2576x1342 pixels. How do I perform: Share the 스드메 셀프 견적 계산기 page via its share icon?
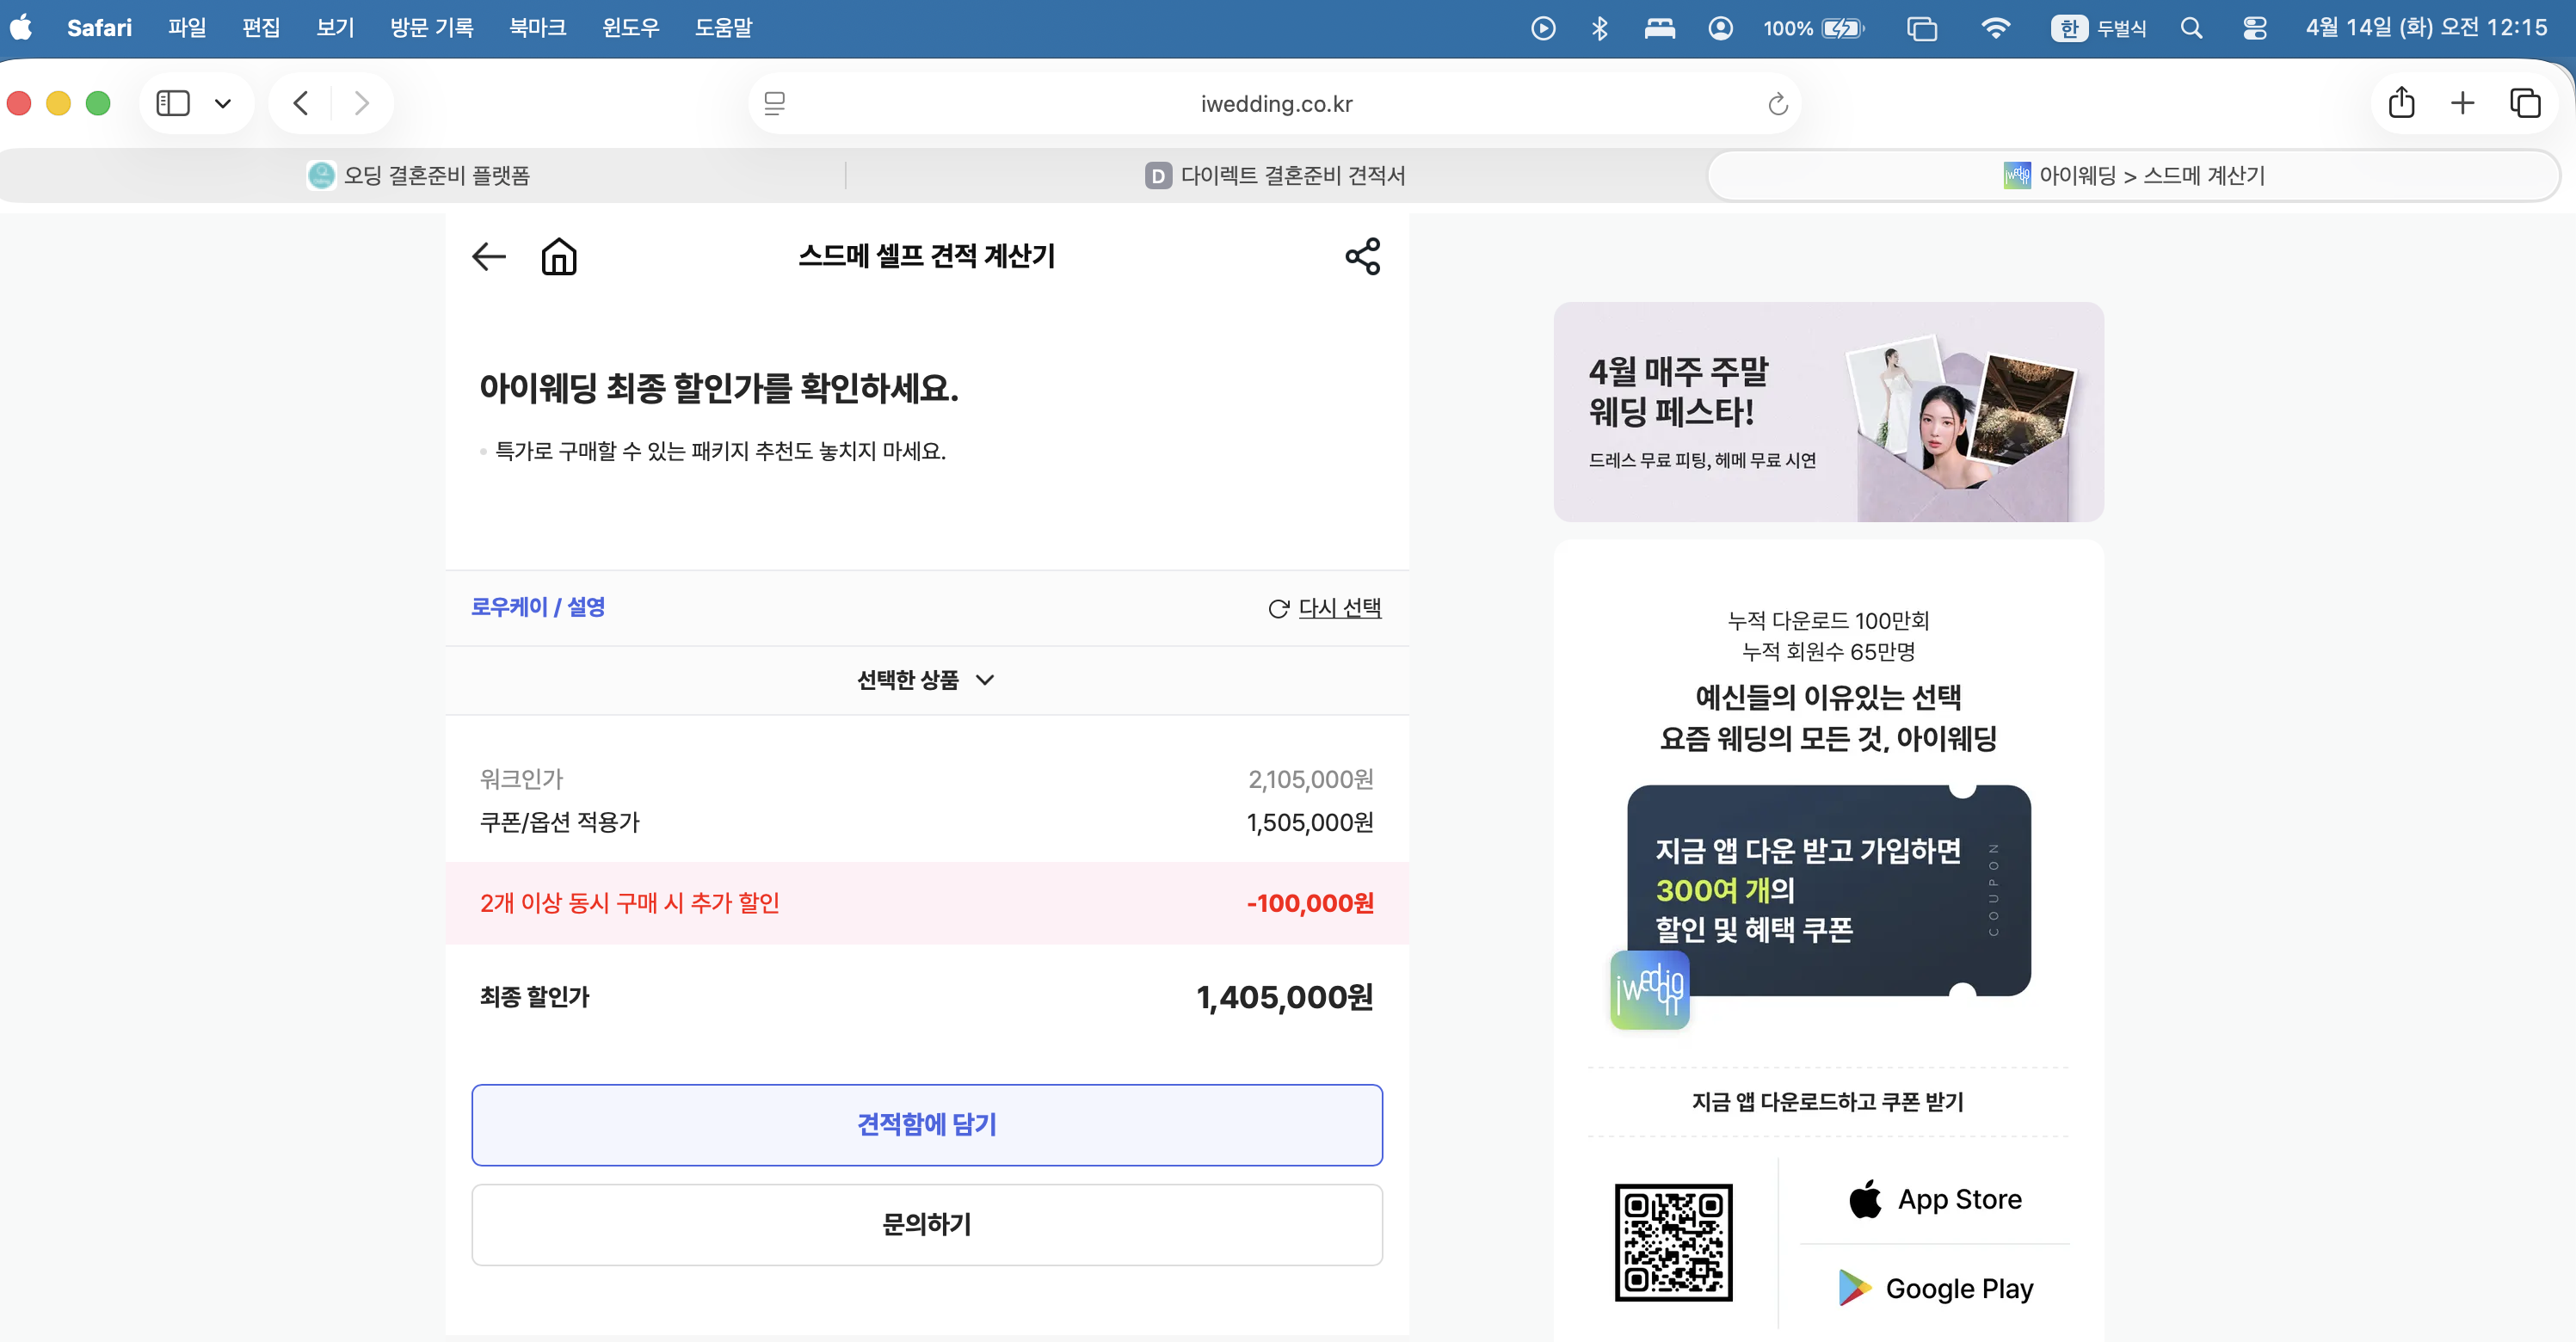coord(1361,256)
